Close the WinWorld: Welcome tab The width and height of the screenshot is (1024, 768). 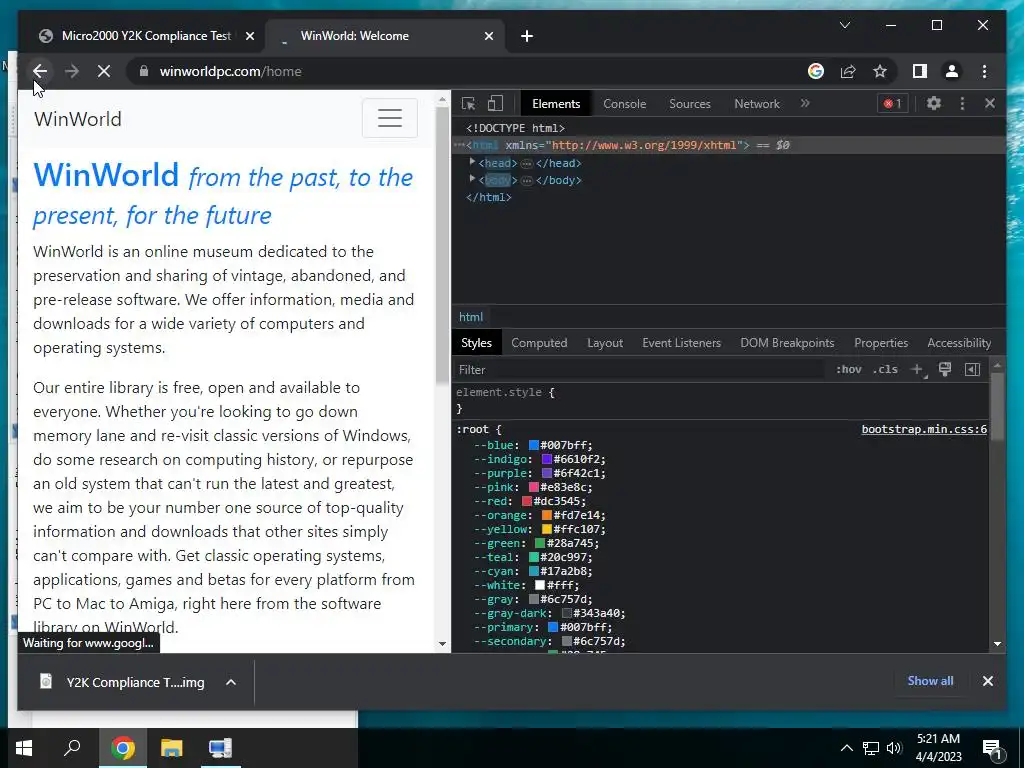(488, 36)
